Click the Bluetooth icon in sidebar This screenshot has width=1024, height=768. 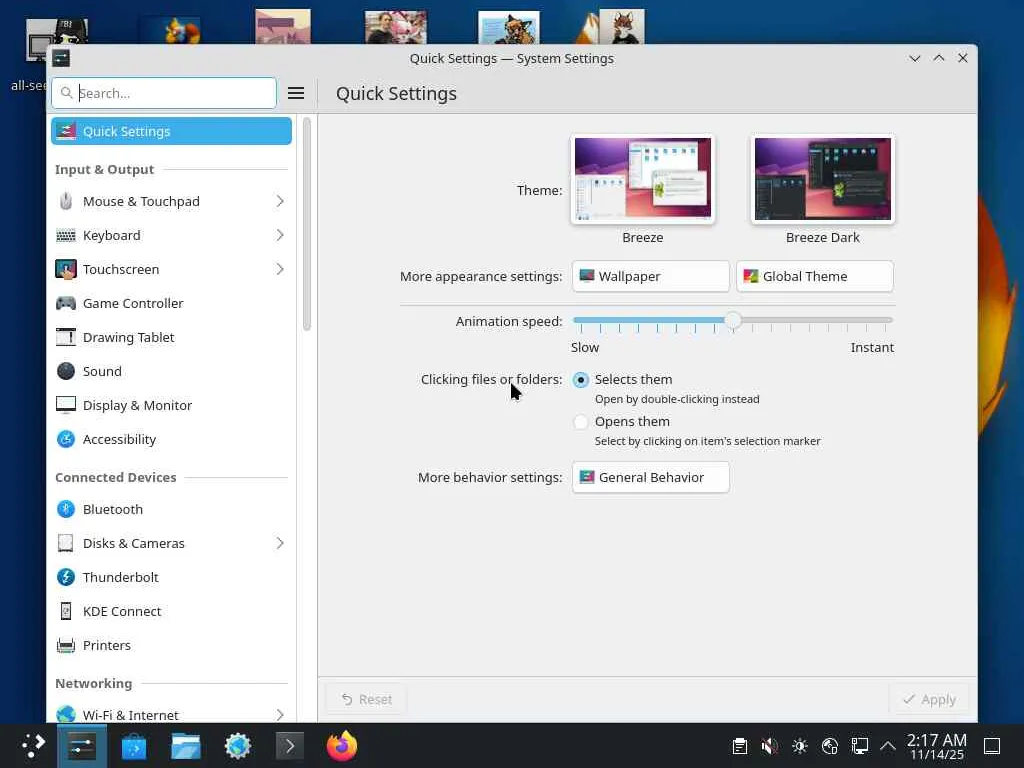point(65,509)
